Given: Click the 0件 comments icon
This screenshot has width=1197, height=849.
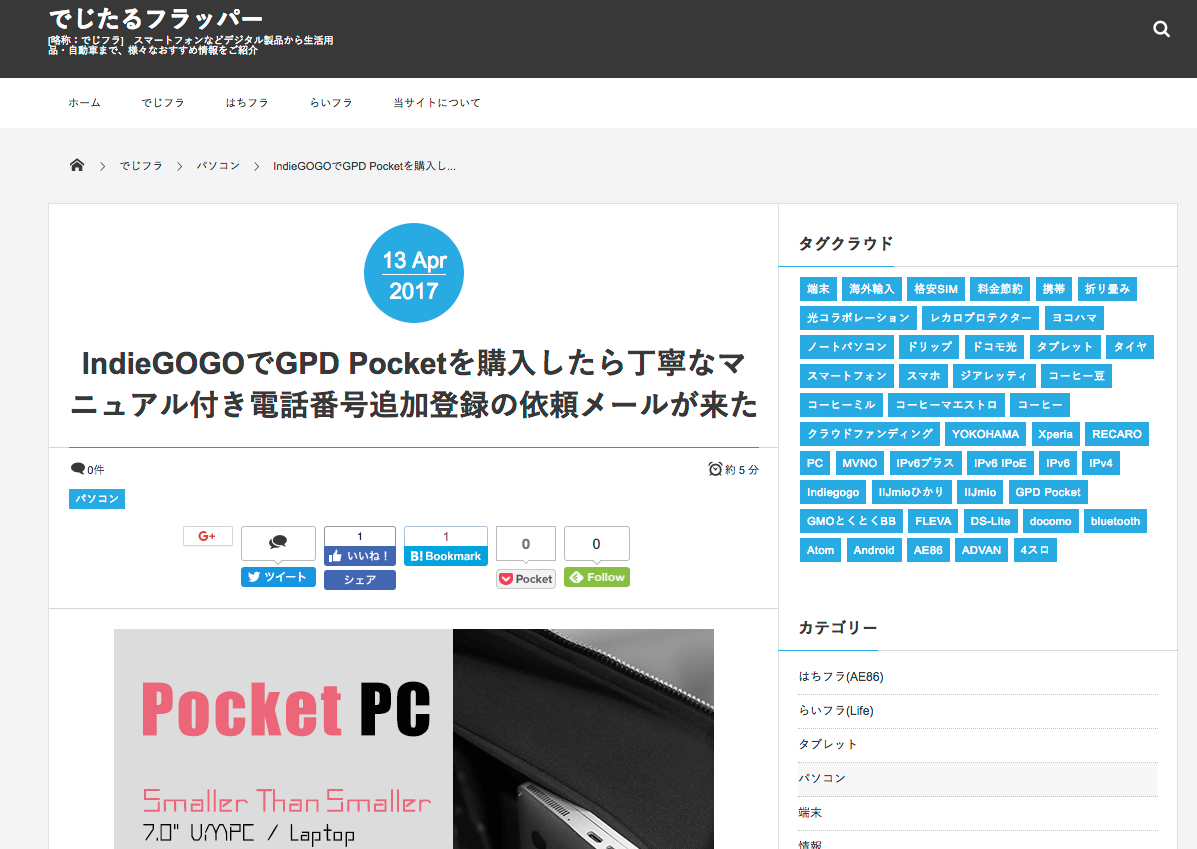Looking at the screenshot, I should point(78,469).
